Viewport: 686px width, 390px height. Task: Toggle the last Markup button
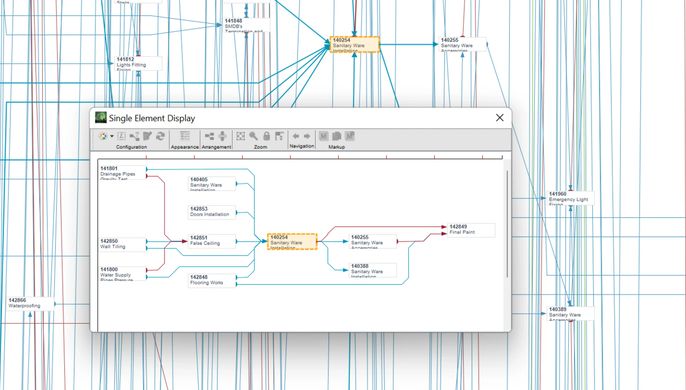point(349,136)
